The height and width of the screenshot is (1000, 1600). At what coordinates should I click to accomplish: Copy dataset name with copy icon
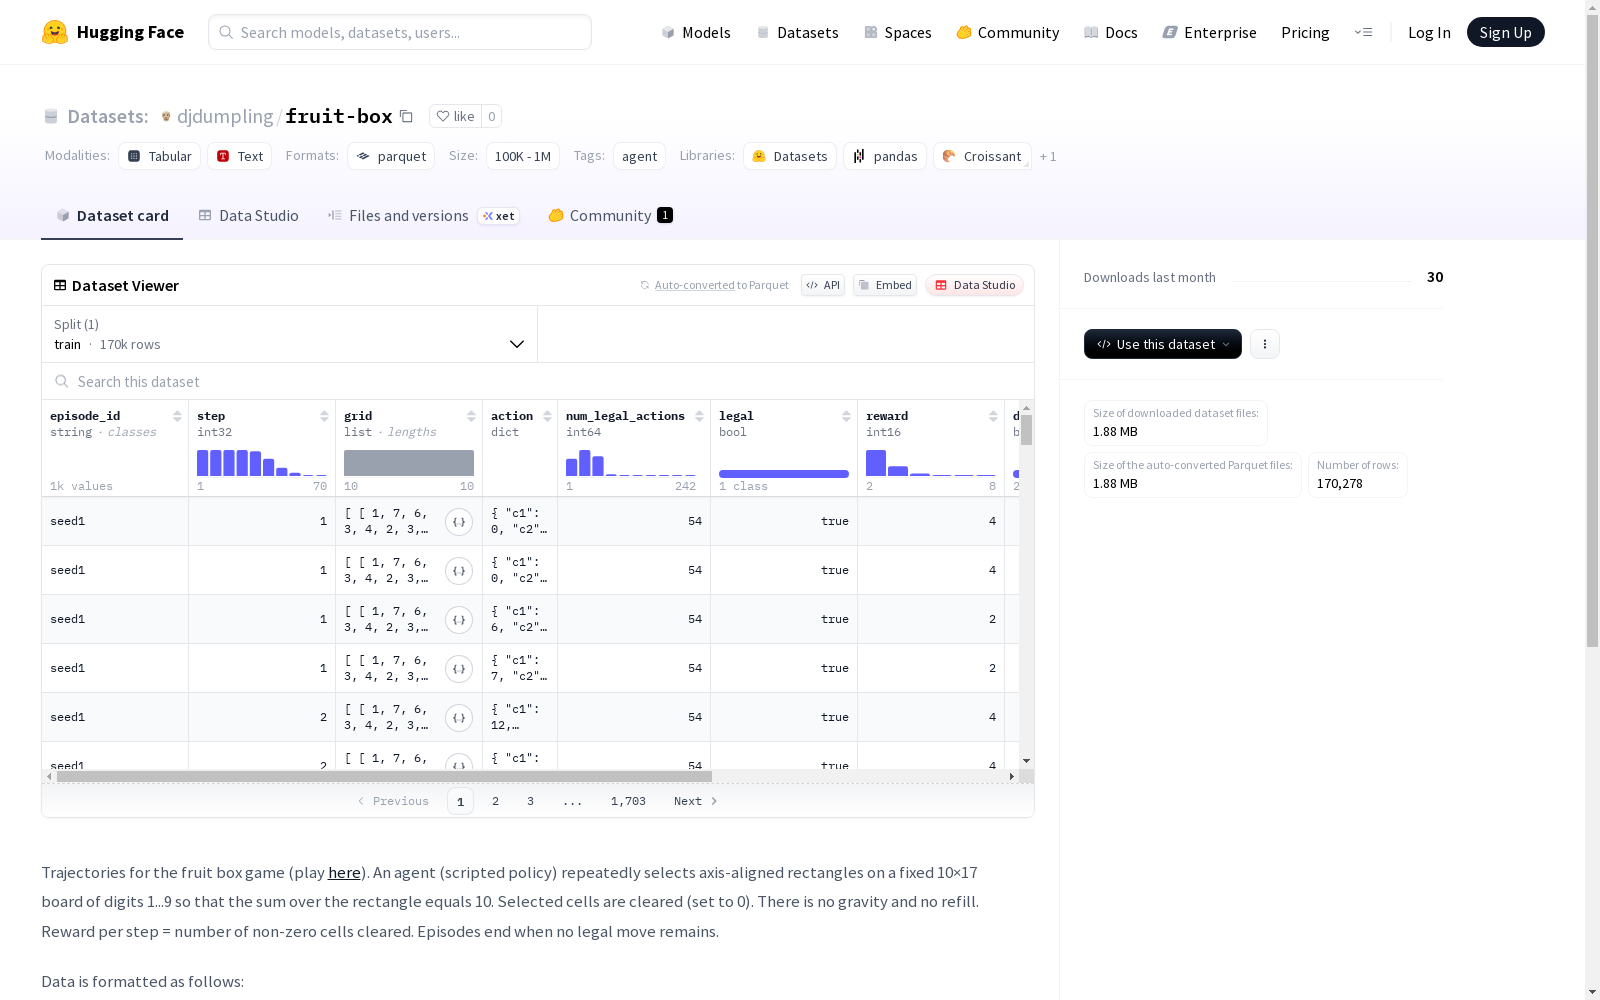(406, 116)
